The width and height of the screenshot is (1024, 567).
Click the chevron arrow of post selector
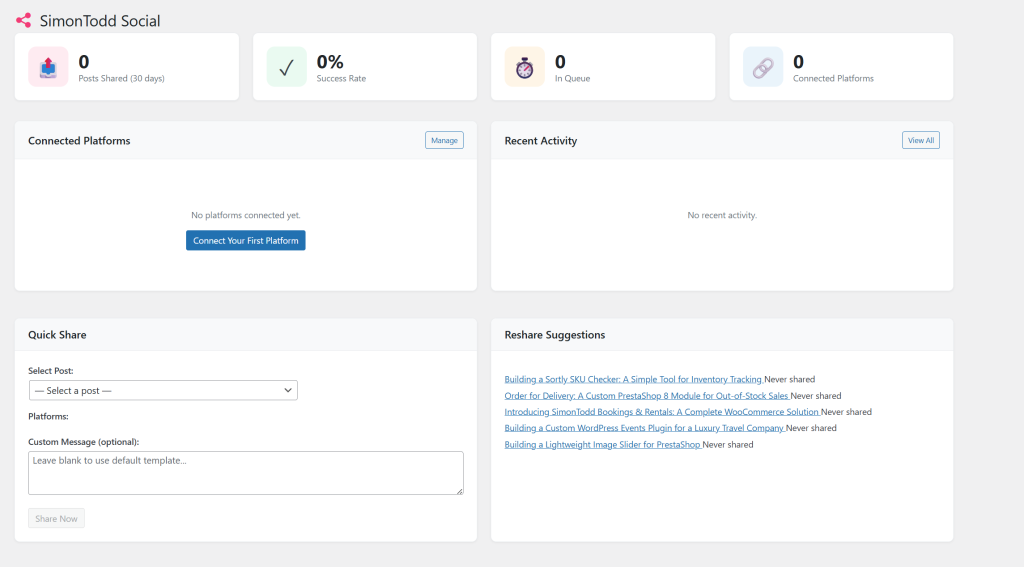[x=288, y=390]
